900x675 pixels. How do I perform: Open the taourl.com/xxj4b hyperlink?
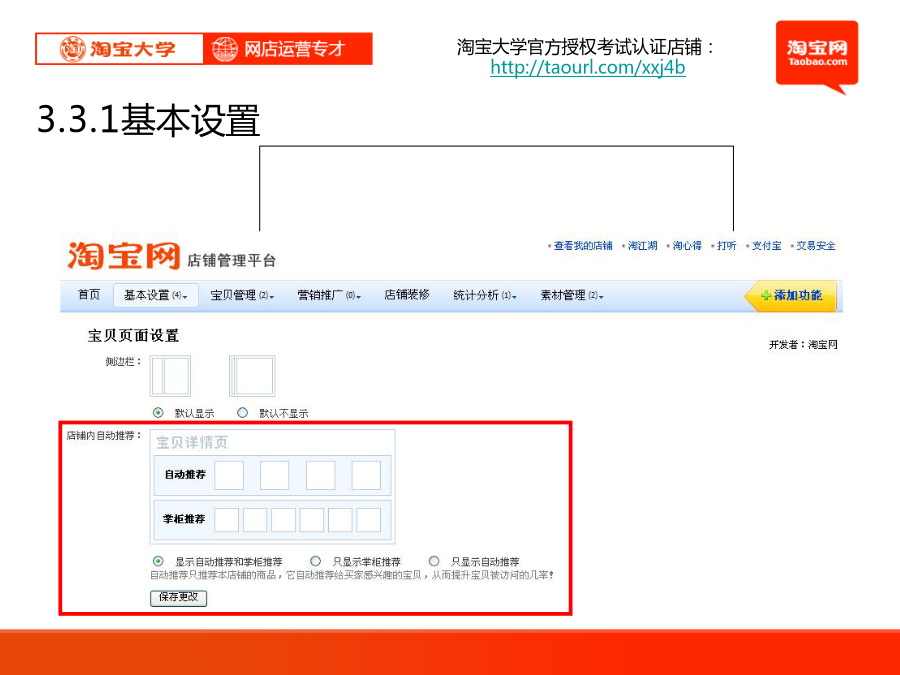coord(588,67)
